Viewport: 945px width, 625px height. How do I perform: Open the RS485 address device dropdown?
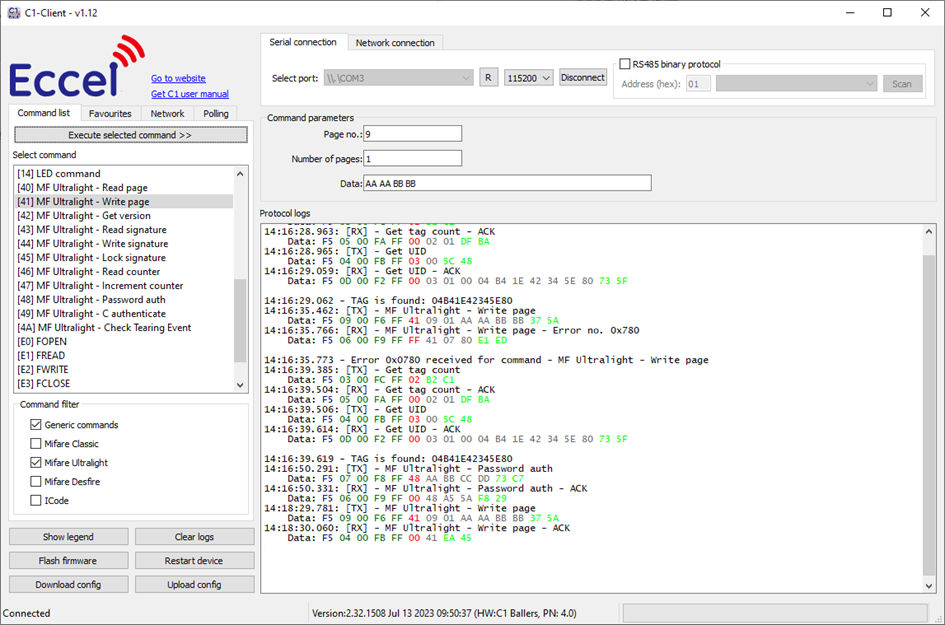click(x=796, y=84)
